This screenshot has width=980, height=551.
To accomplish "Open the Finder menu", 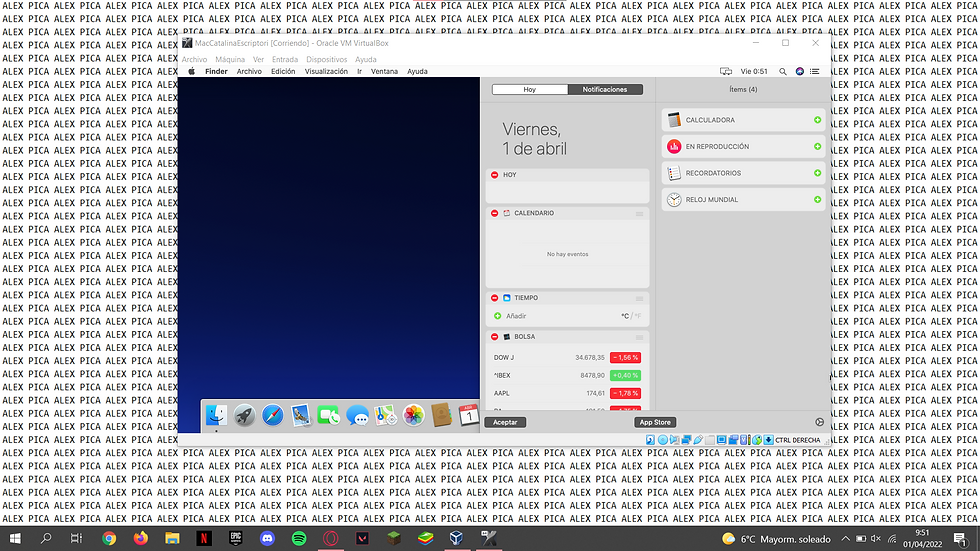I will pos(216,71).
